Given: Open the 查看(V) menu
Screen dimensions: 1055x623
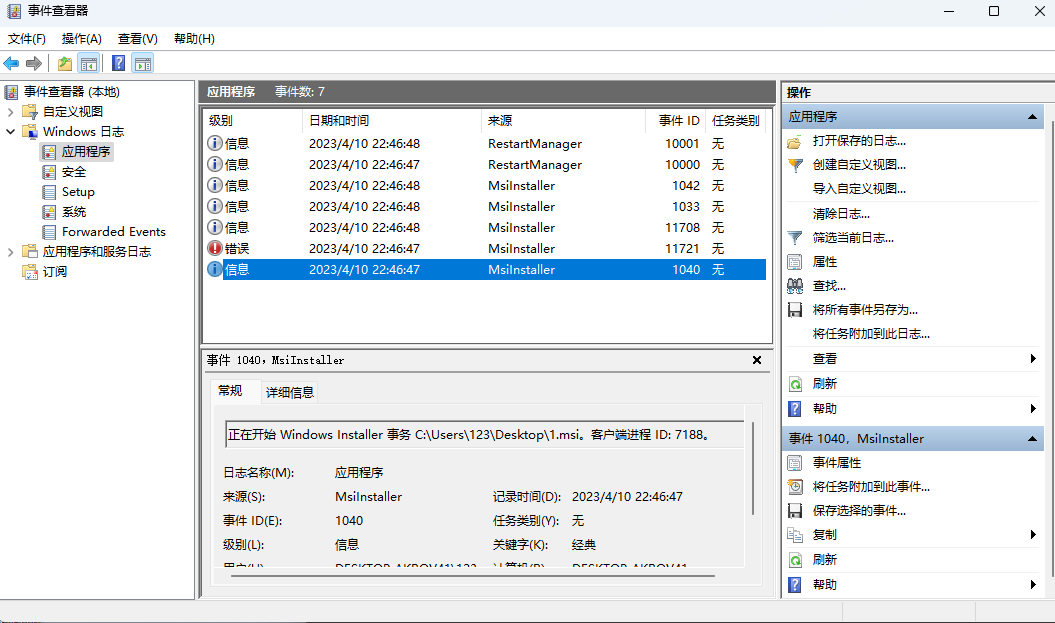Looking at the screenshot, I should pyautogui.click(x=137, y=39).
